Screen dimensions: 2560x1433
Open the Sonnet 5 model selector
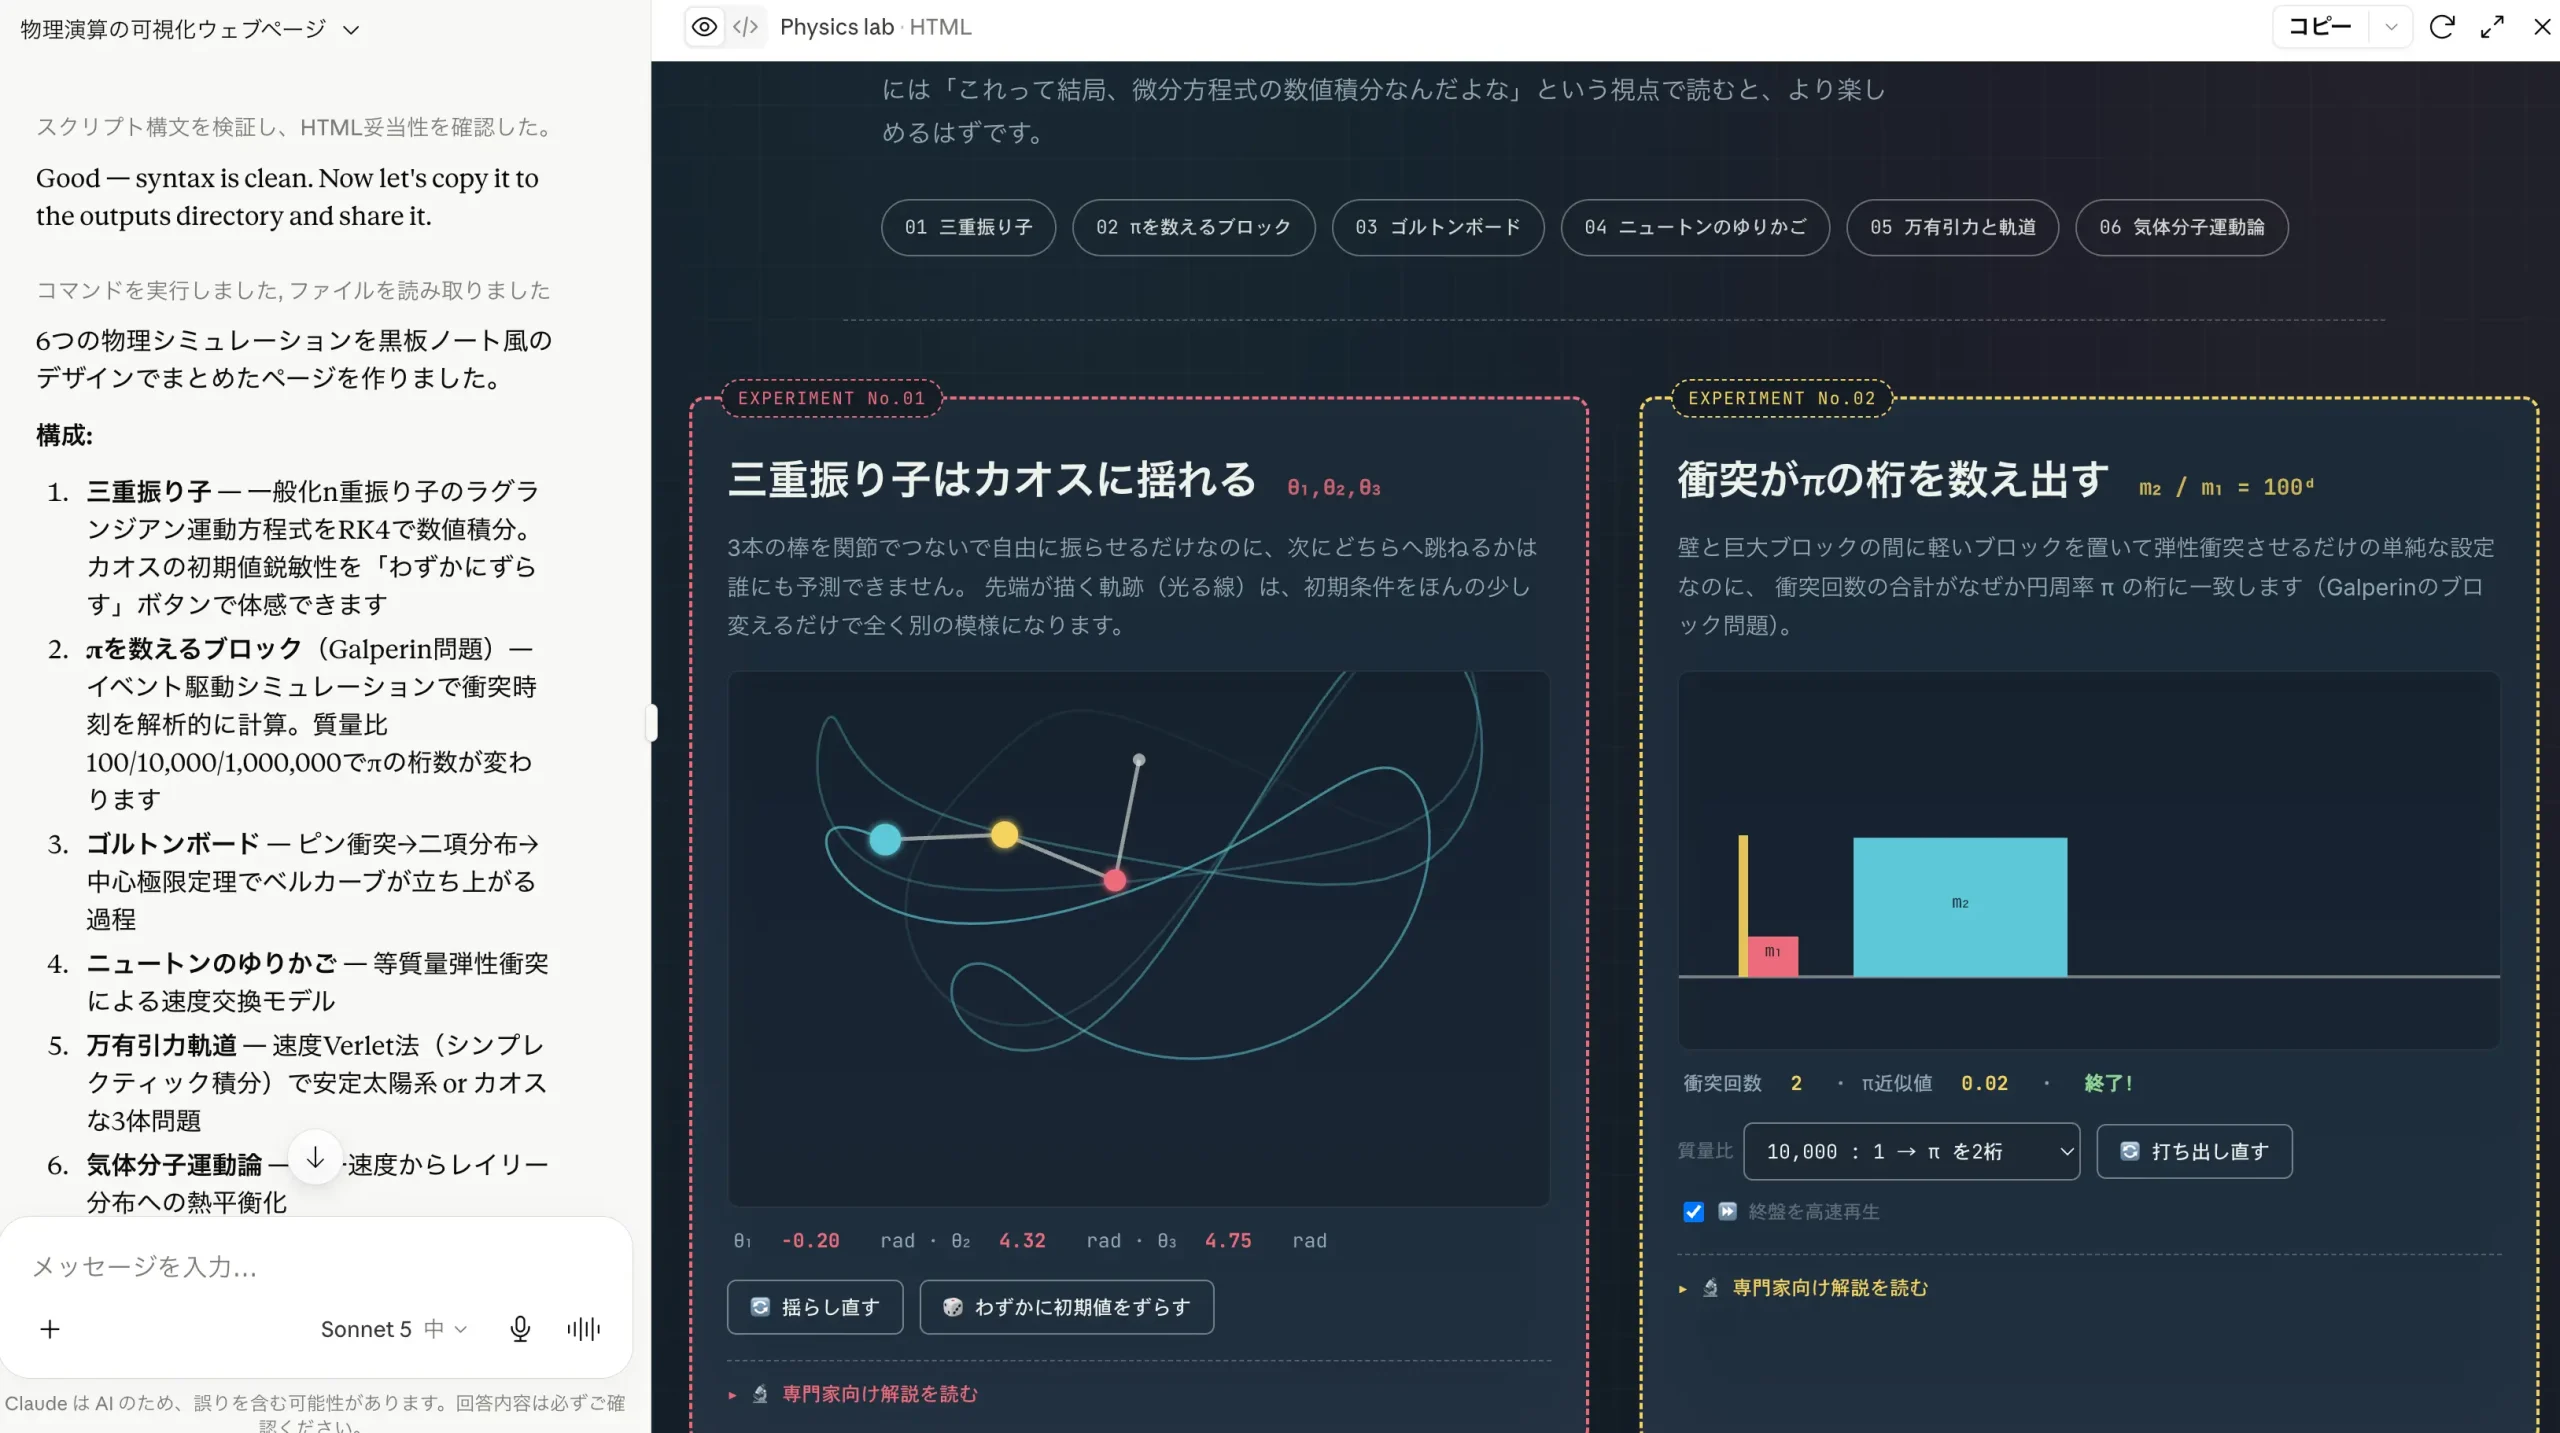pos(394,1328)
